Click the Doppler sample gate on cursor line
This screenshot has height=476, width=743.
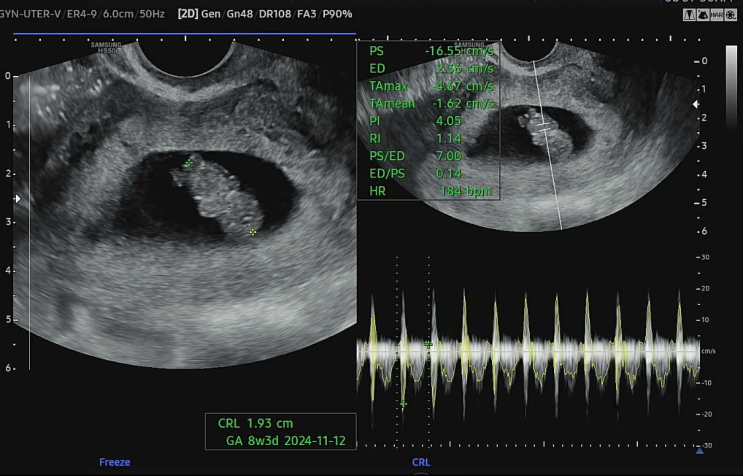point(544,126)
